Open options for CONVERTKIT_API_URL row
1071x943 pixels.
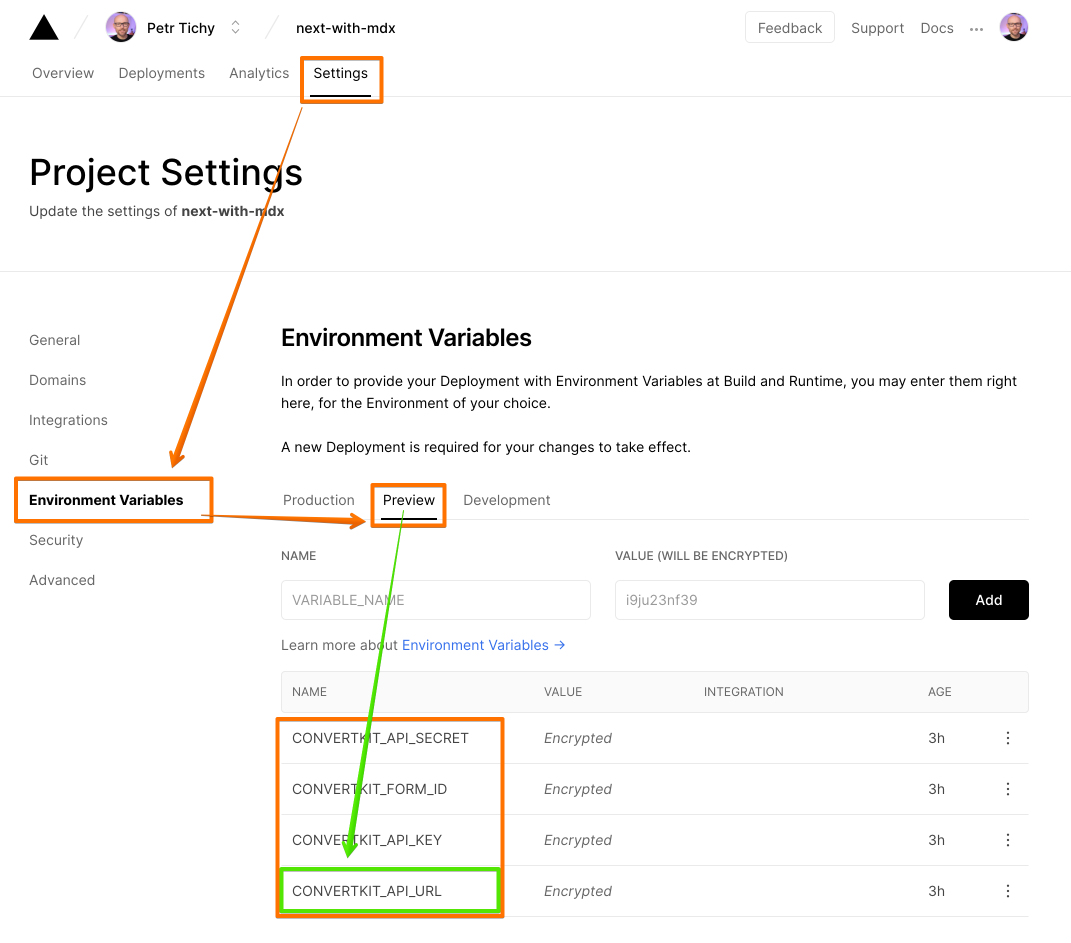tap(1007, 891)
